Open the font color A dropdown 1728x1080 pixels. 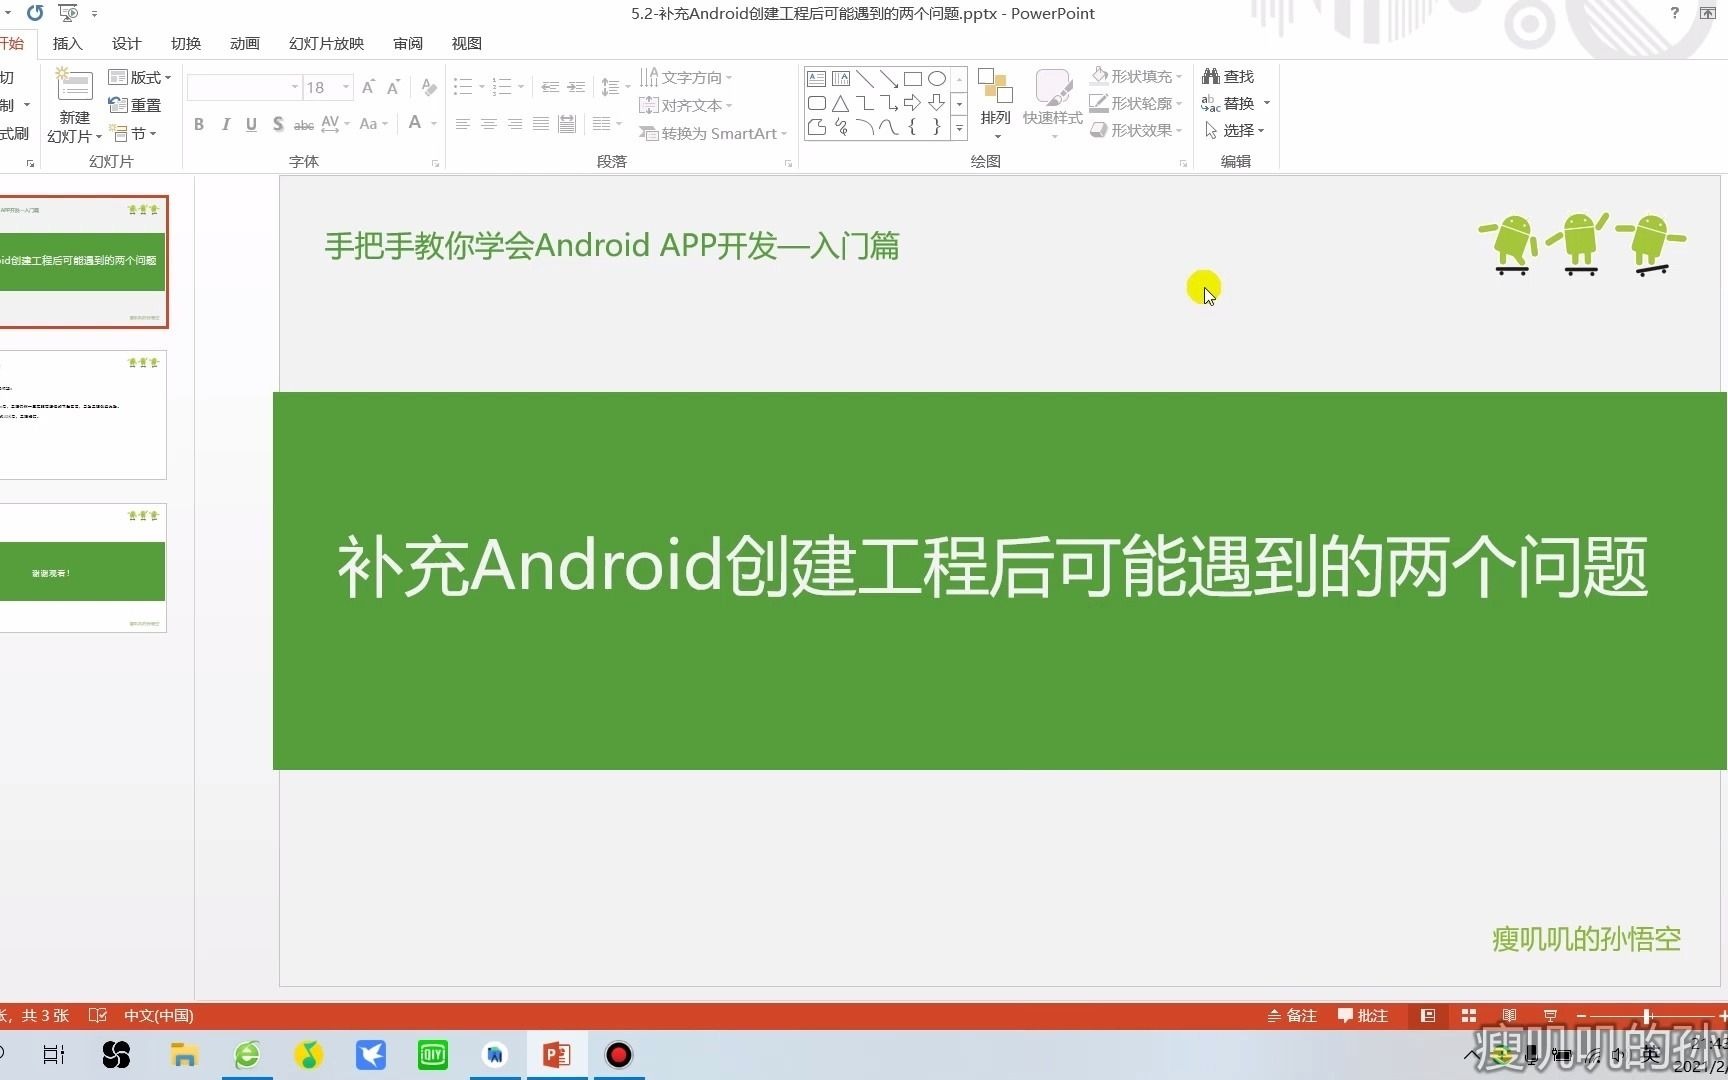(434, 124)
